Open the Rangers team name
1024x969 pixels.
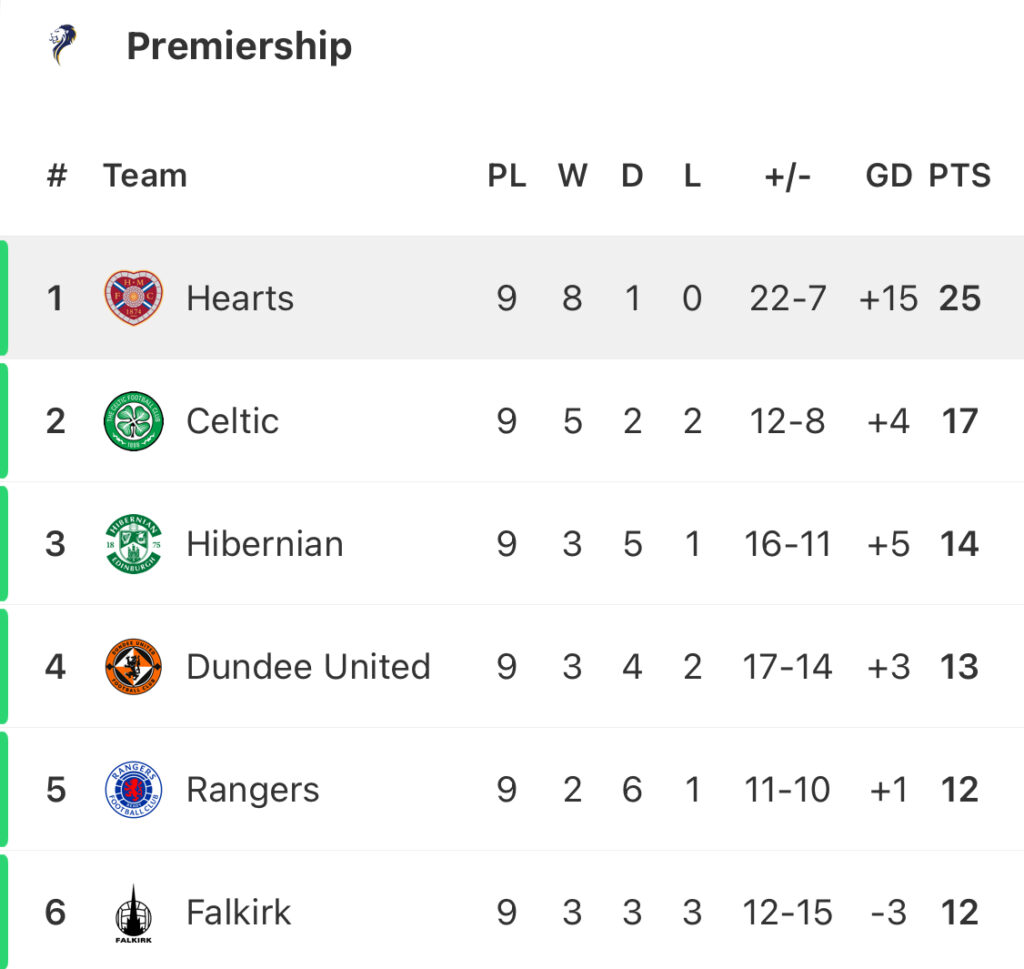(x=252, y=790)
